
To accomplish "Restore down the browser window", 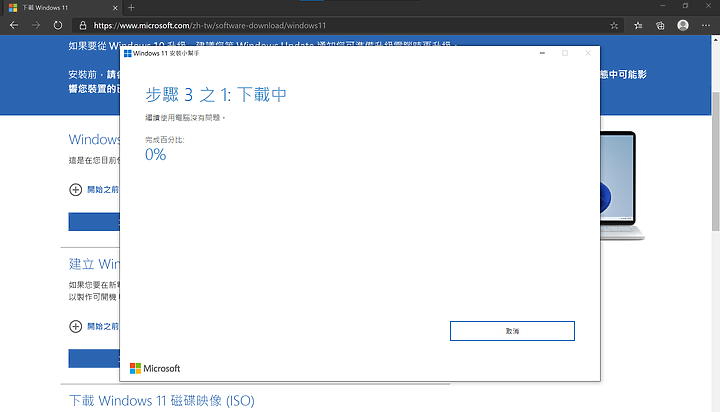I will tap(685, 6).
